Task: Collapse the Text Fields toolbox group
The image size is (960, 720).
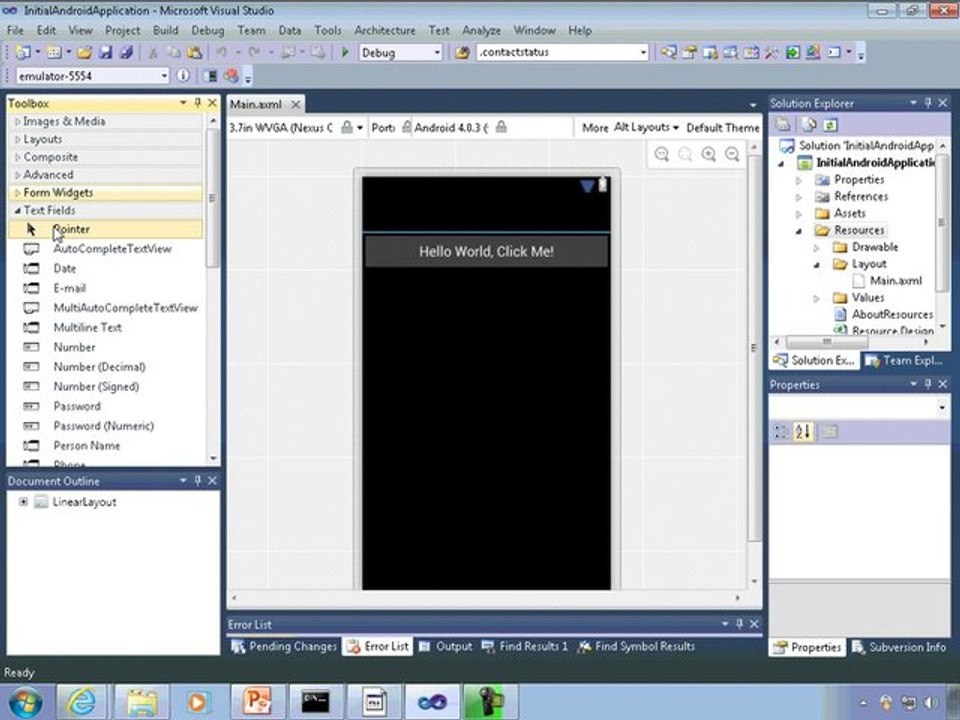Action: [17, 211]
